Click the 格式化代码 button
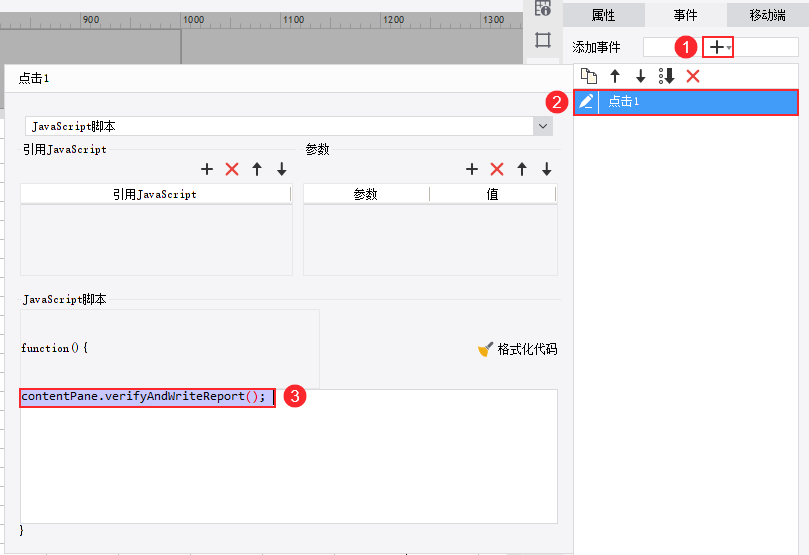 (x=517, y=349)
